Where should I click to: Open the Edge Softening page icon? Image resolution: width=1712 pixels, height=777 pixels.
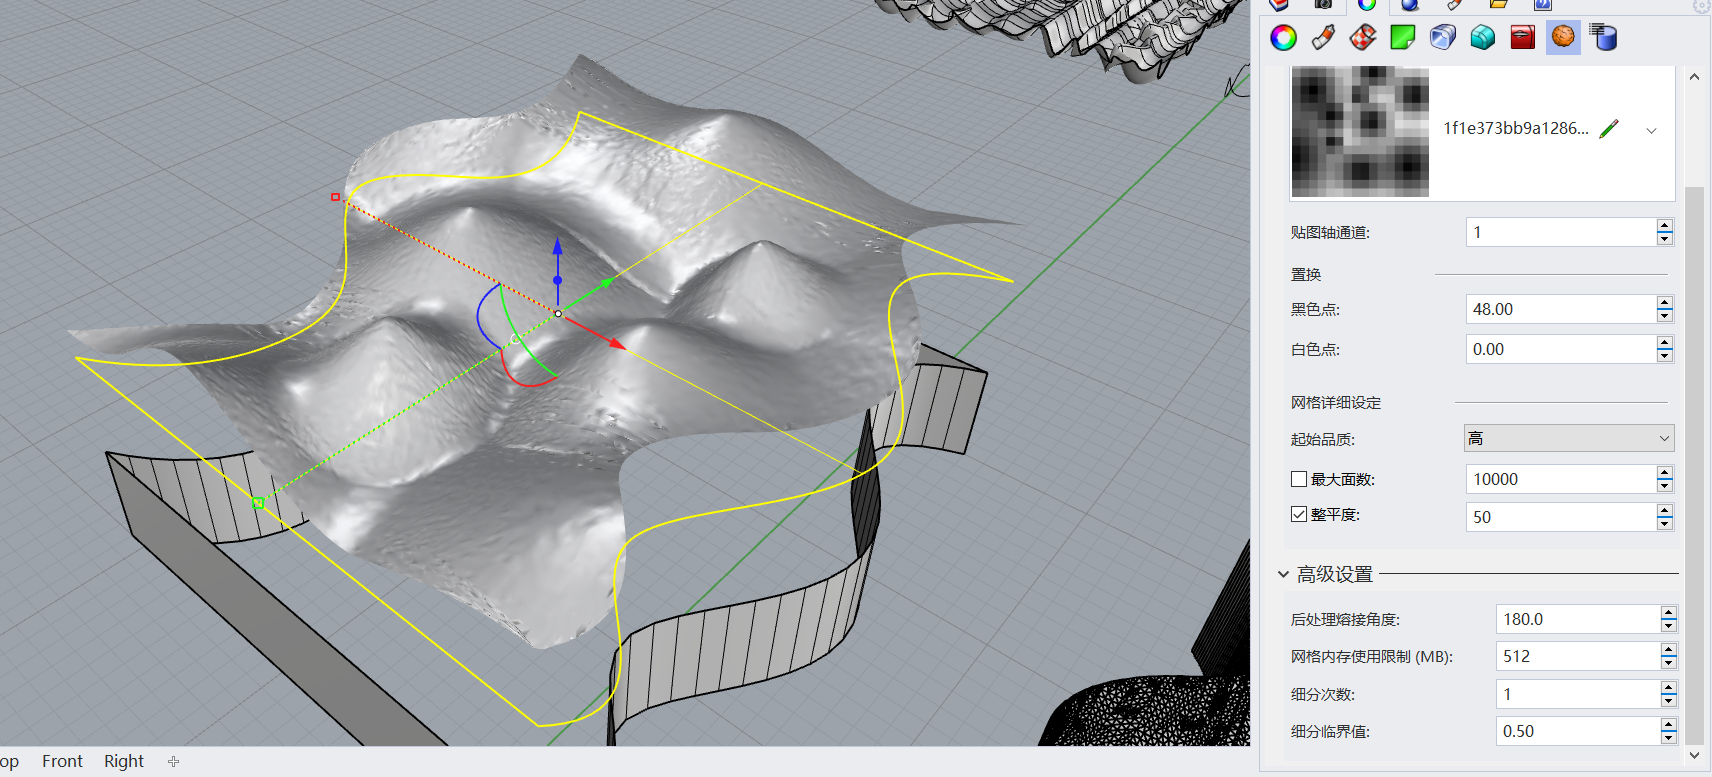1443,38
